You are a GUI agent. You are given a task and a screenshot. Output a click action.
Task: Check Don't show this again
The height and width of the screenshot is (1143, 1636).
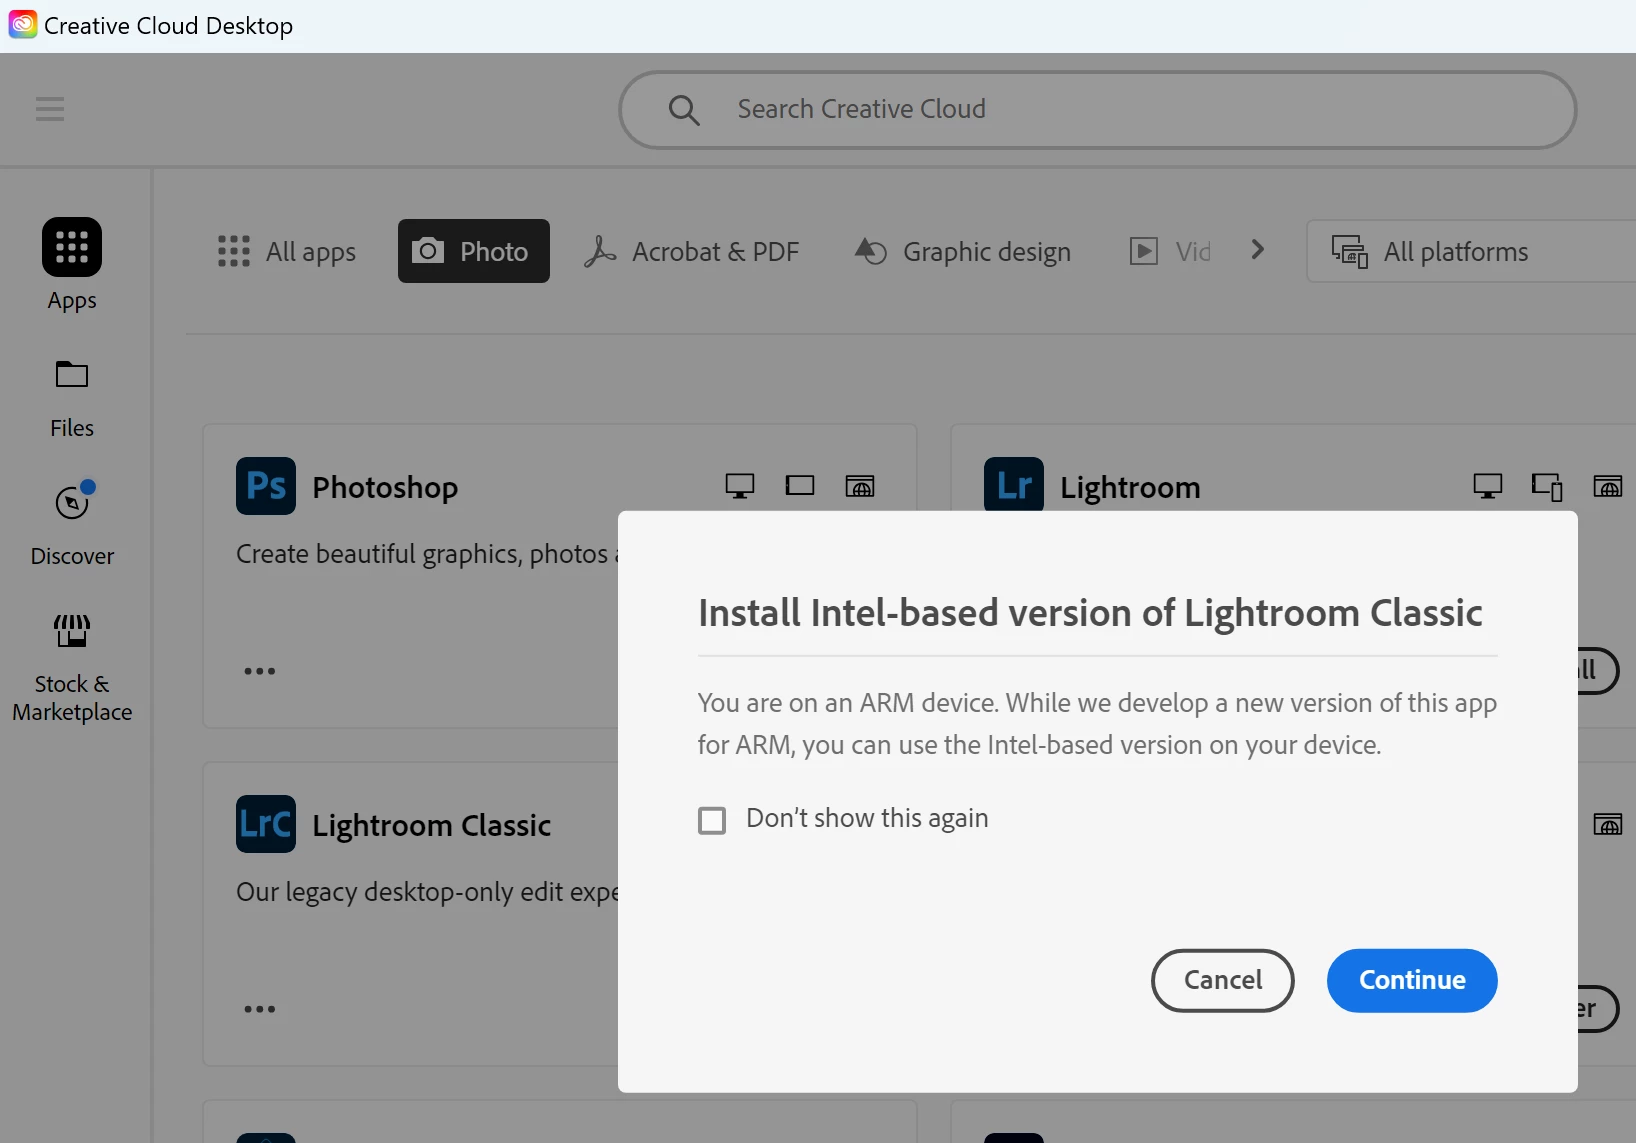tap(712, 821)
